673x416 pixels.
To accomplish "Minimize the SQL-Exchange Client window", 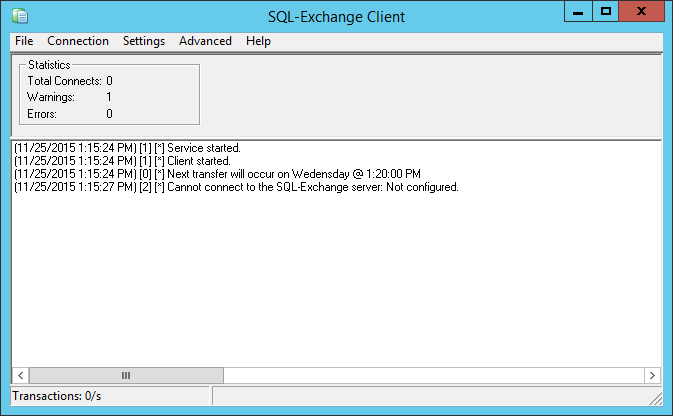I will pyautogui.click(x=578, y=12).
